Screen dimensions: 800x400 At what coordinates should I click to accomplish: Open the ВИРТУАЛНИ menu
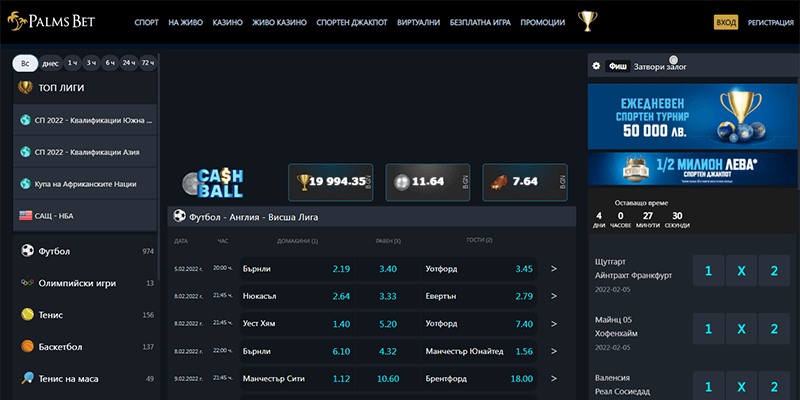point(418,22)
